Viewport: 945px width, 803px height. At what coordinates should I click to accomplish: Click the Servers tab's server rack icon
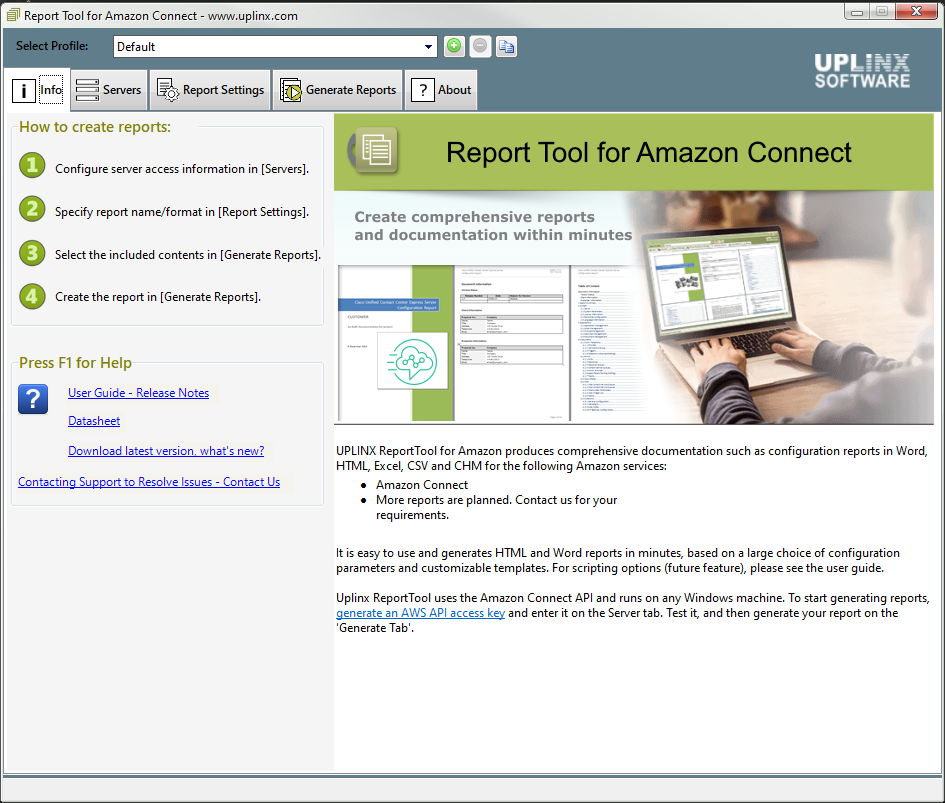tap(87, 90)
